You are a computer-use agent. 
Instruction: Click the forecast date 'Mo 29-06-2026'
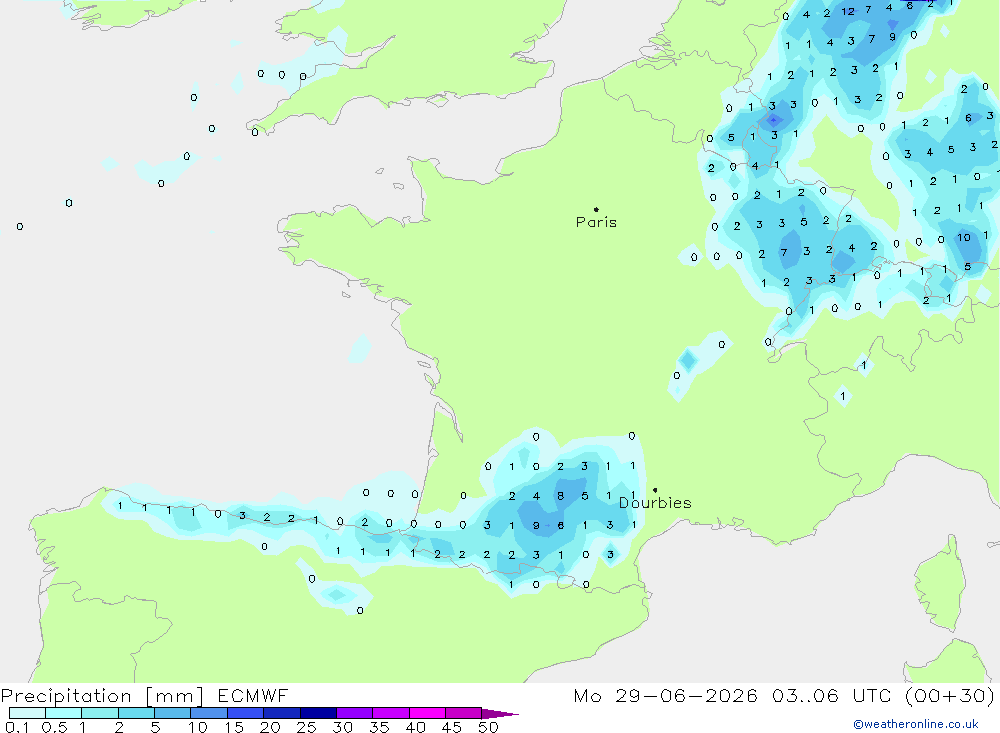(x=665, y=695)
